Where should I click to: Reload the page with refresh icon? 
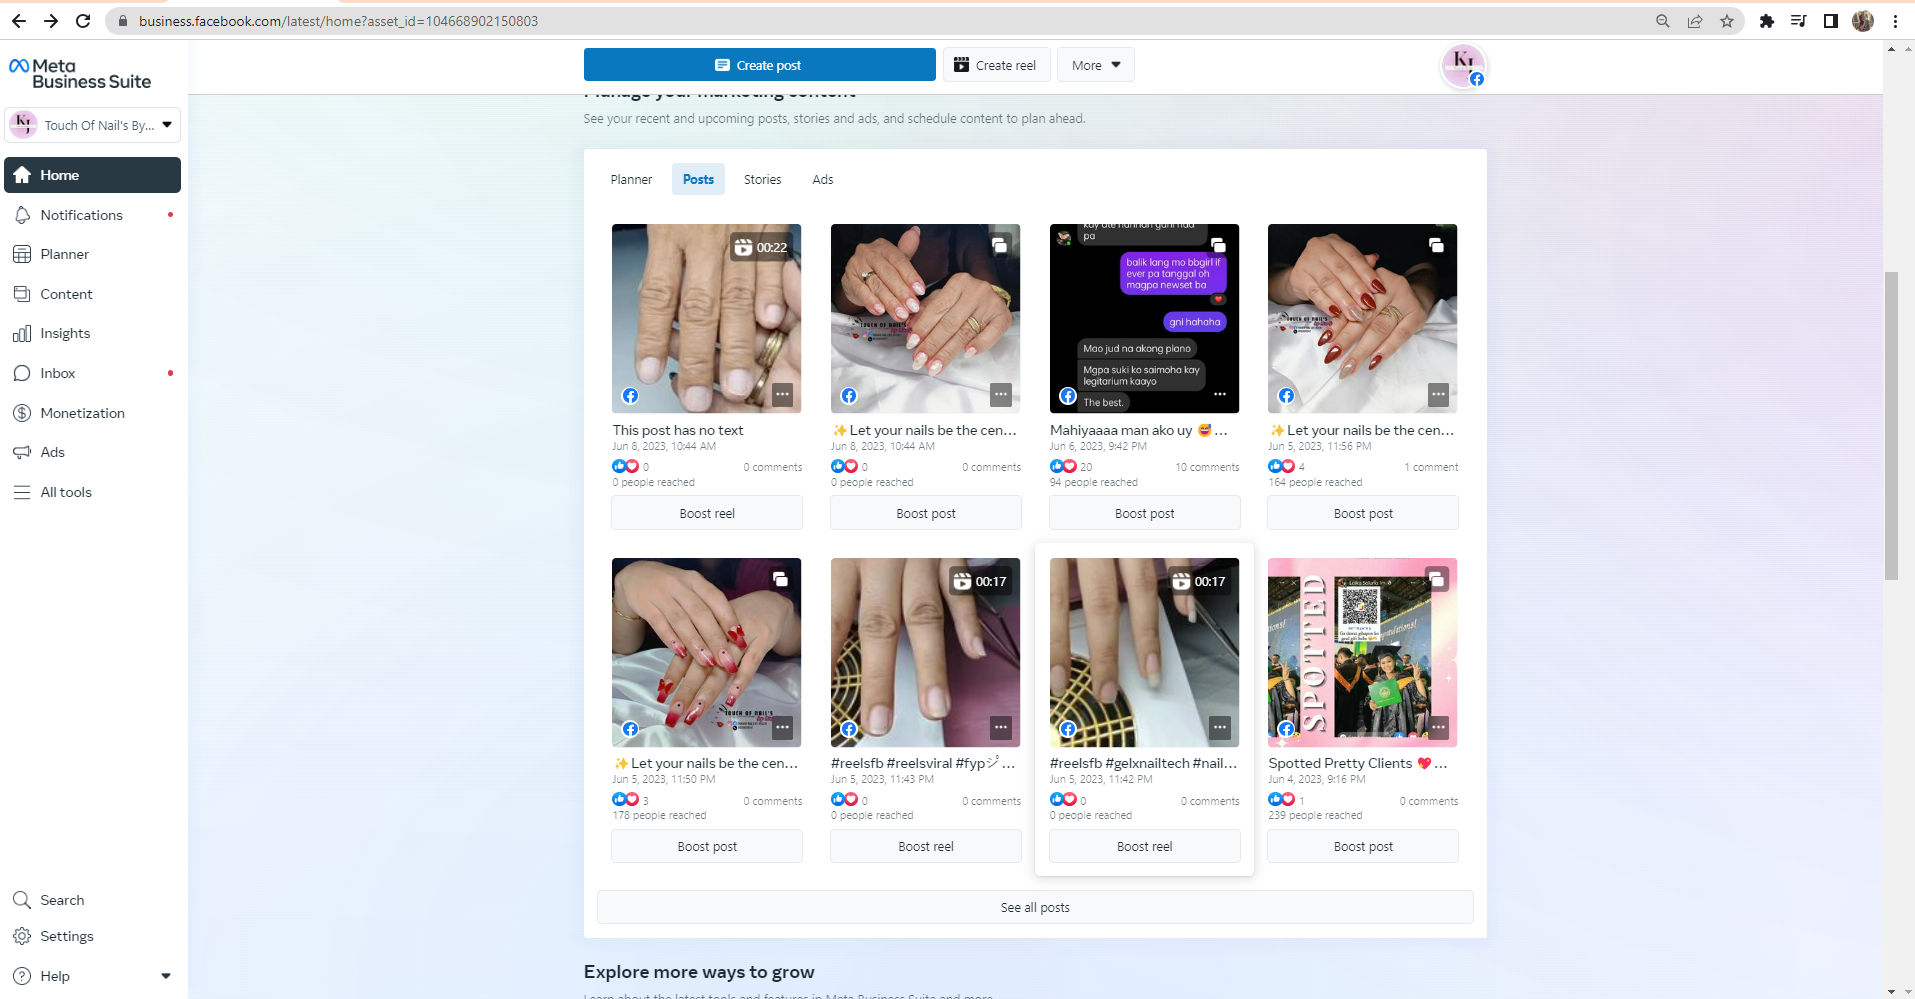83,21
